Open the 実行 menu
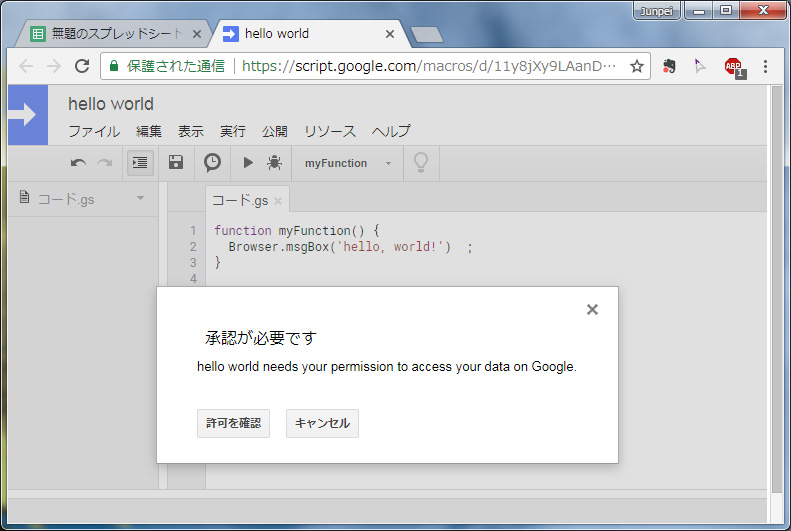 coord(233,131)
